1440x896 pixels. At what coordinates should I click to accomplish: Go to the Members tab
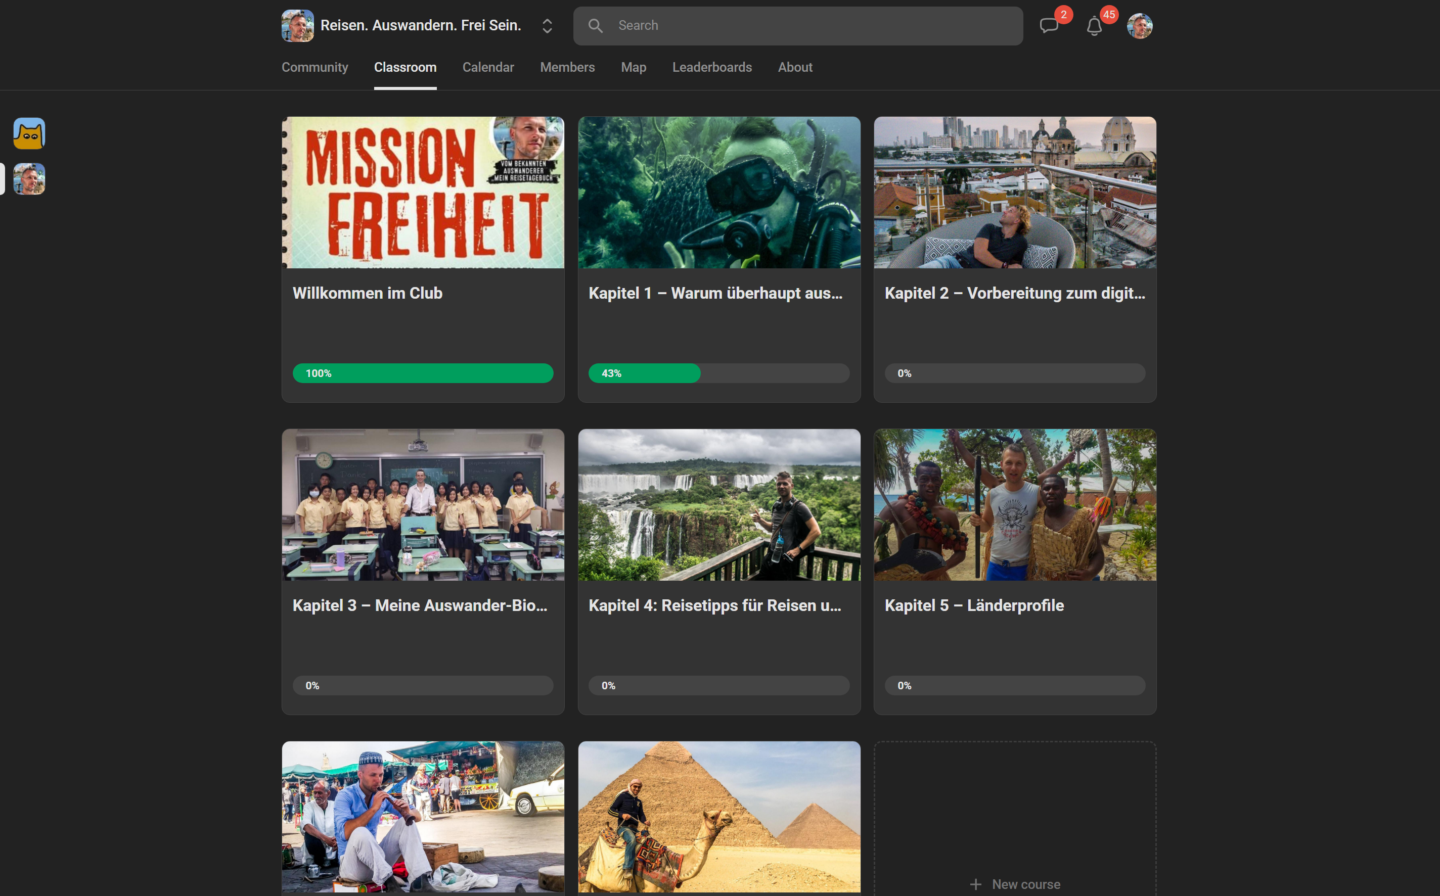pyautogui.click(x=567, y=67)
